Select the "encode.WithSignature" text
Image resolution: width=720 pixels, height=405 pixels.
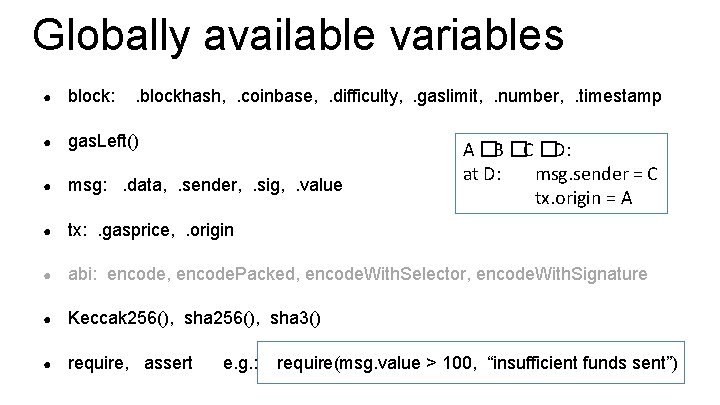(x=564, y=274)
